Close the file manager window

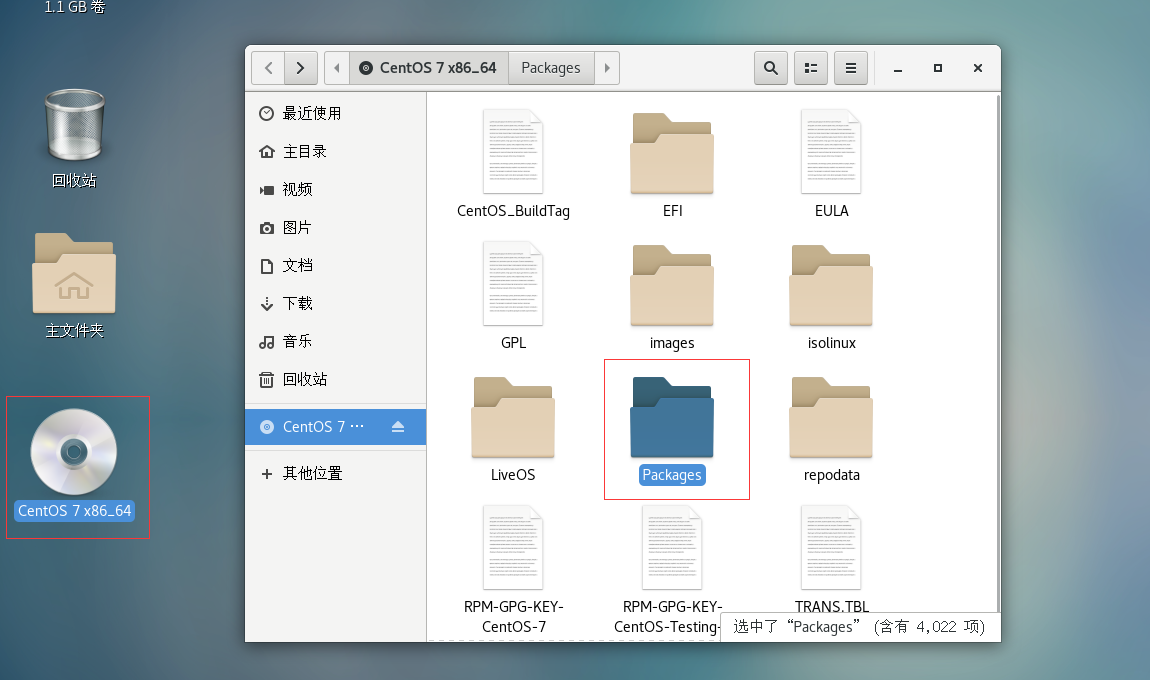978,68
